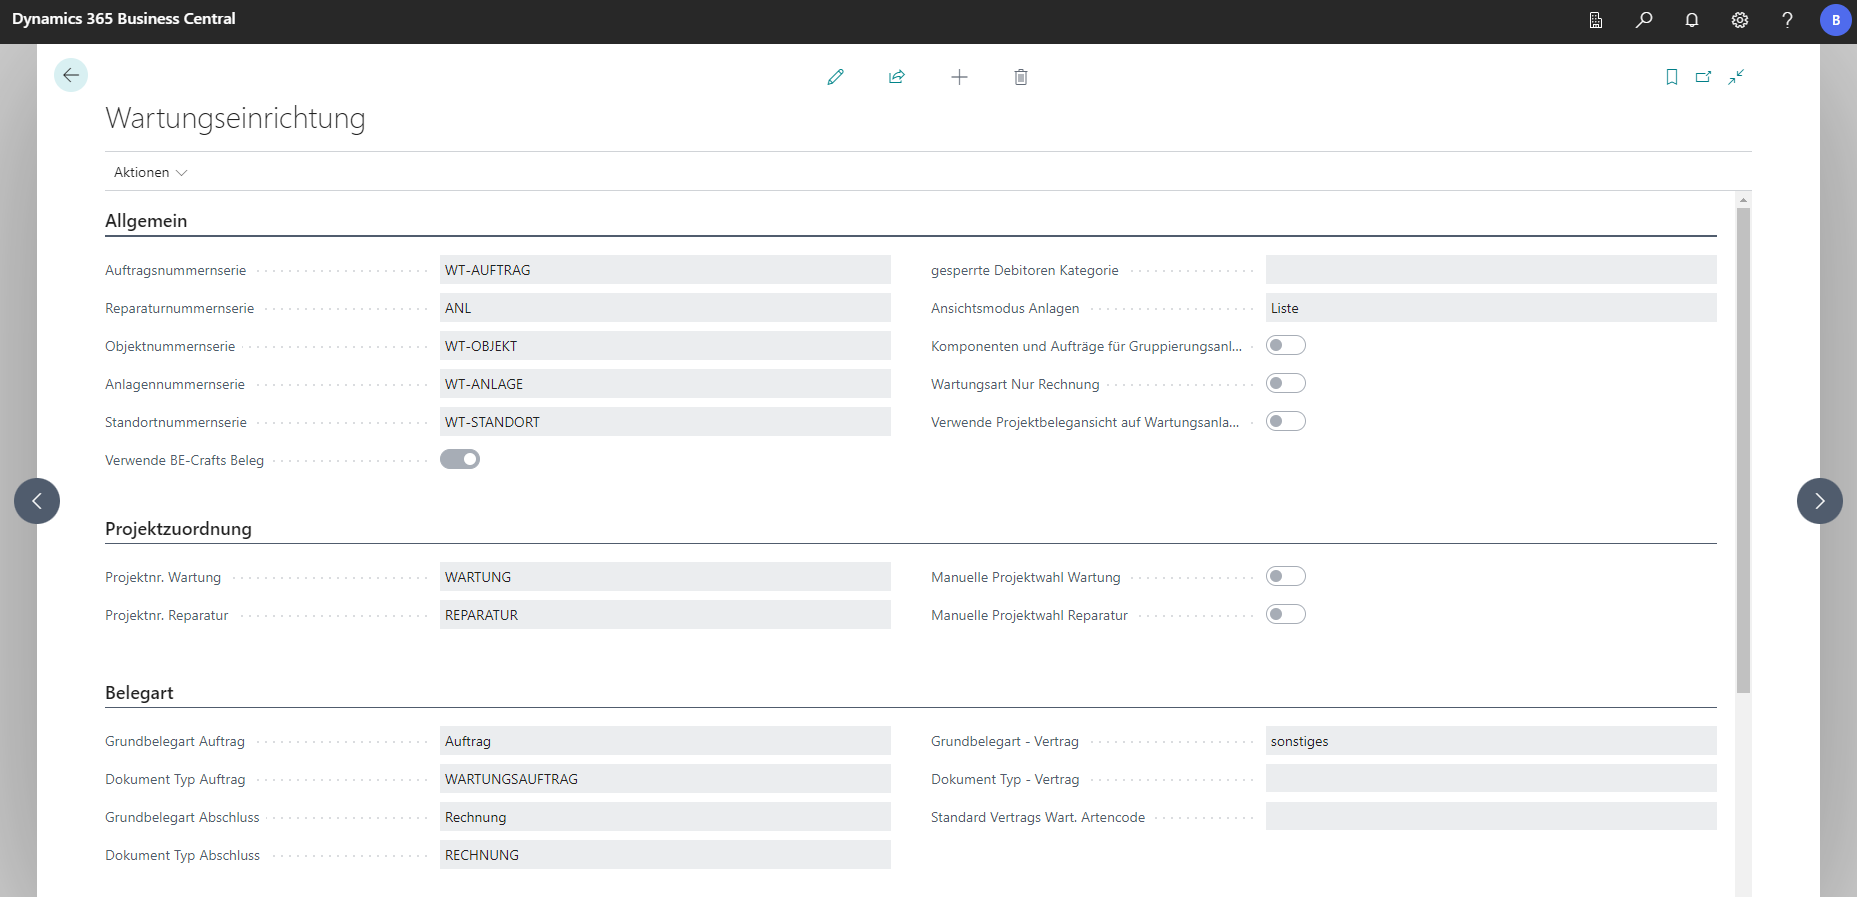Toggle Verwende Projektbelegansicht auf Wartungsanlage
The image size is (1857, 897).
point(1286,421)
